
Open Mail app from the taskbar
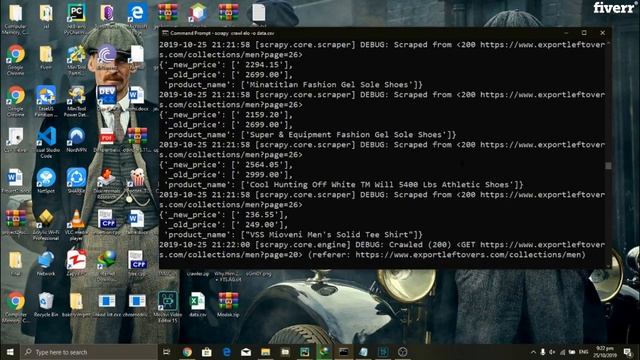tap(246, 352)
